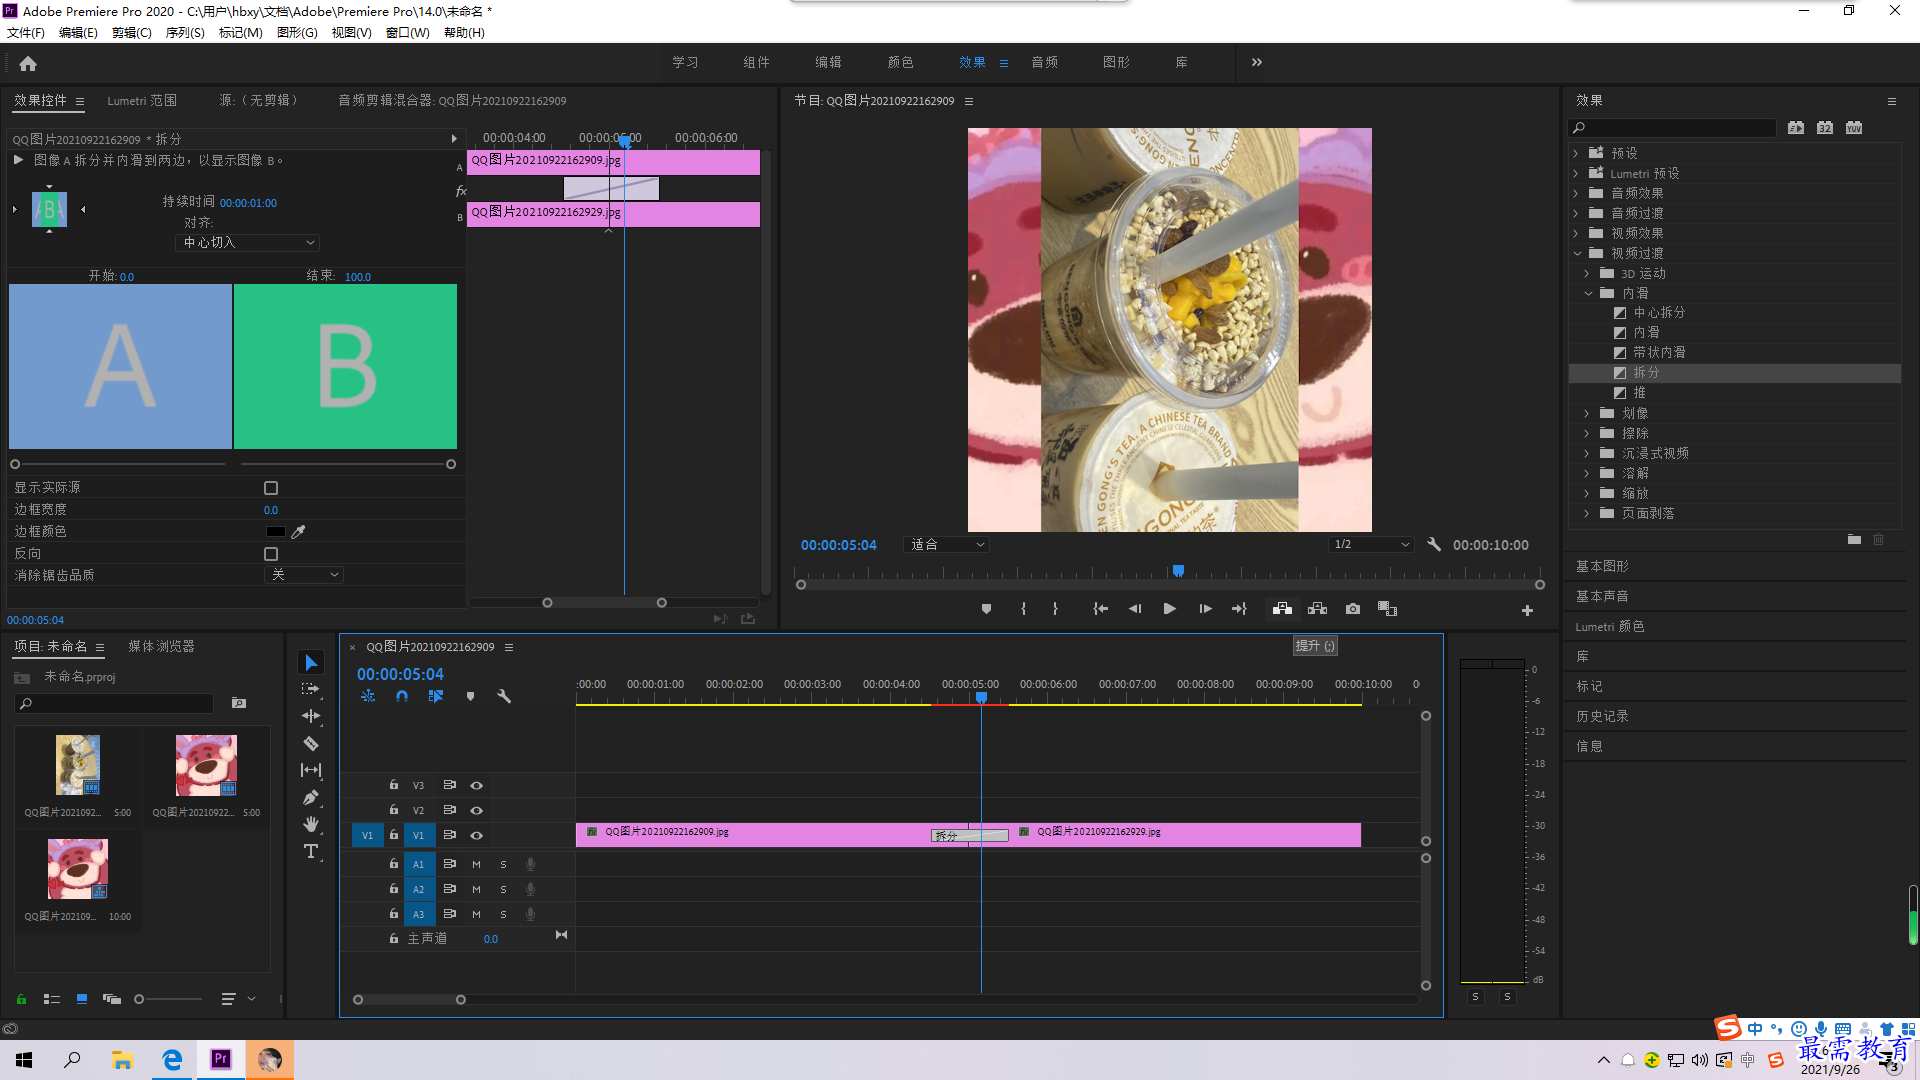Image resolution: width=1920 pixels, height=1080 pixels.
Task: Mute the A1 audio track
Action: pyautogui.click(x=476, y=864)
